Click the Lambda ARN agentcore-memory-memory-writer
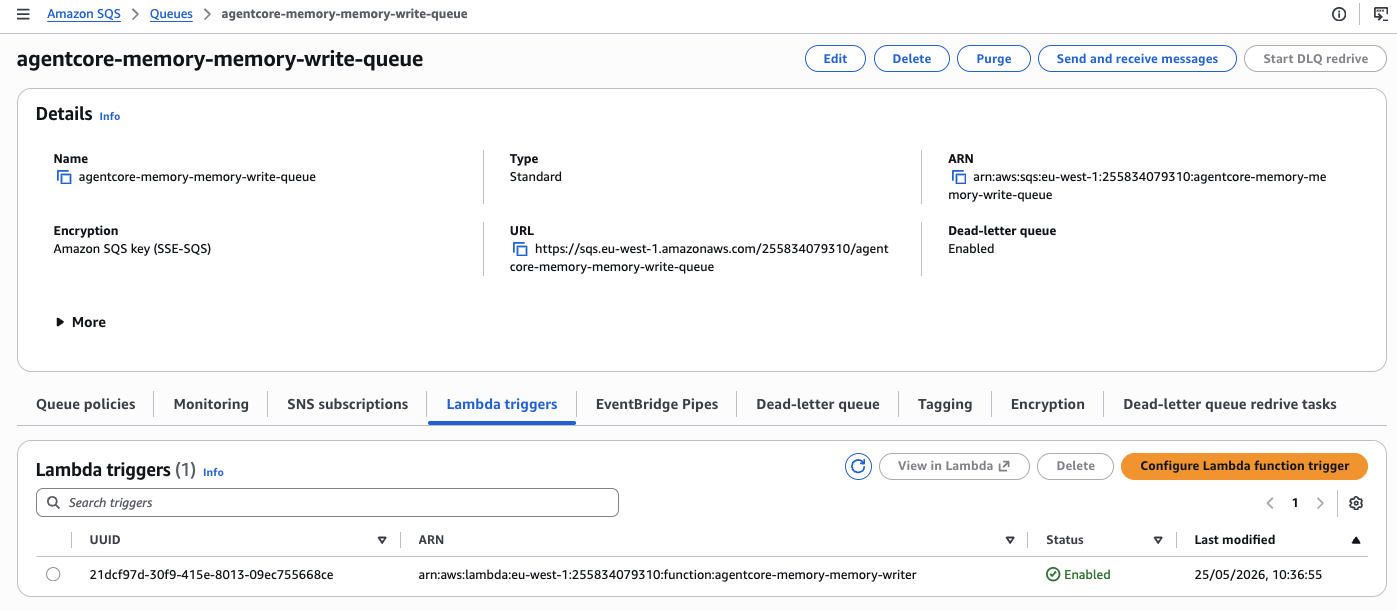Image resolution: width=1397 pixels, height=610 pixels. point(667,575)
